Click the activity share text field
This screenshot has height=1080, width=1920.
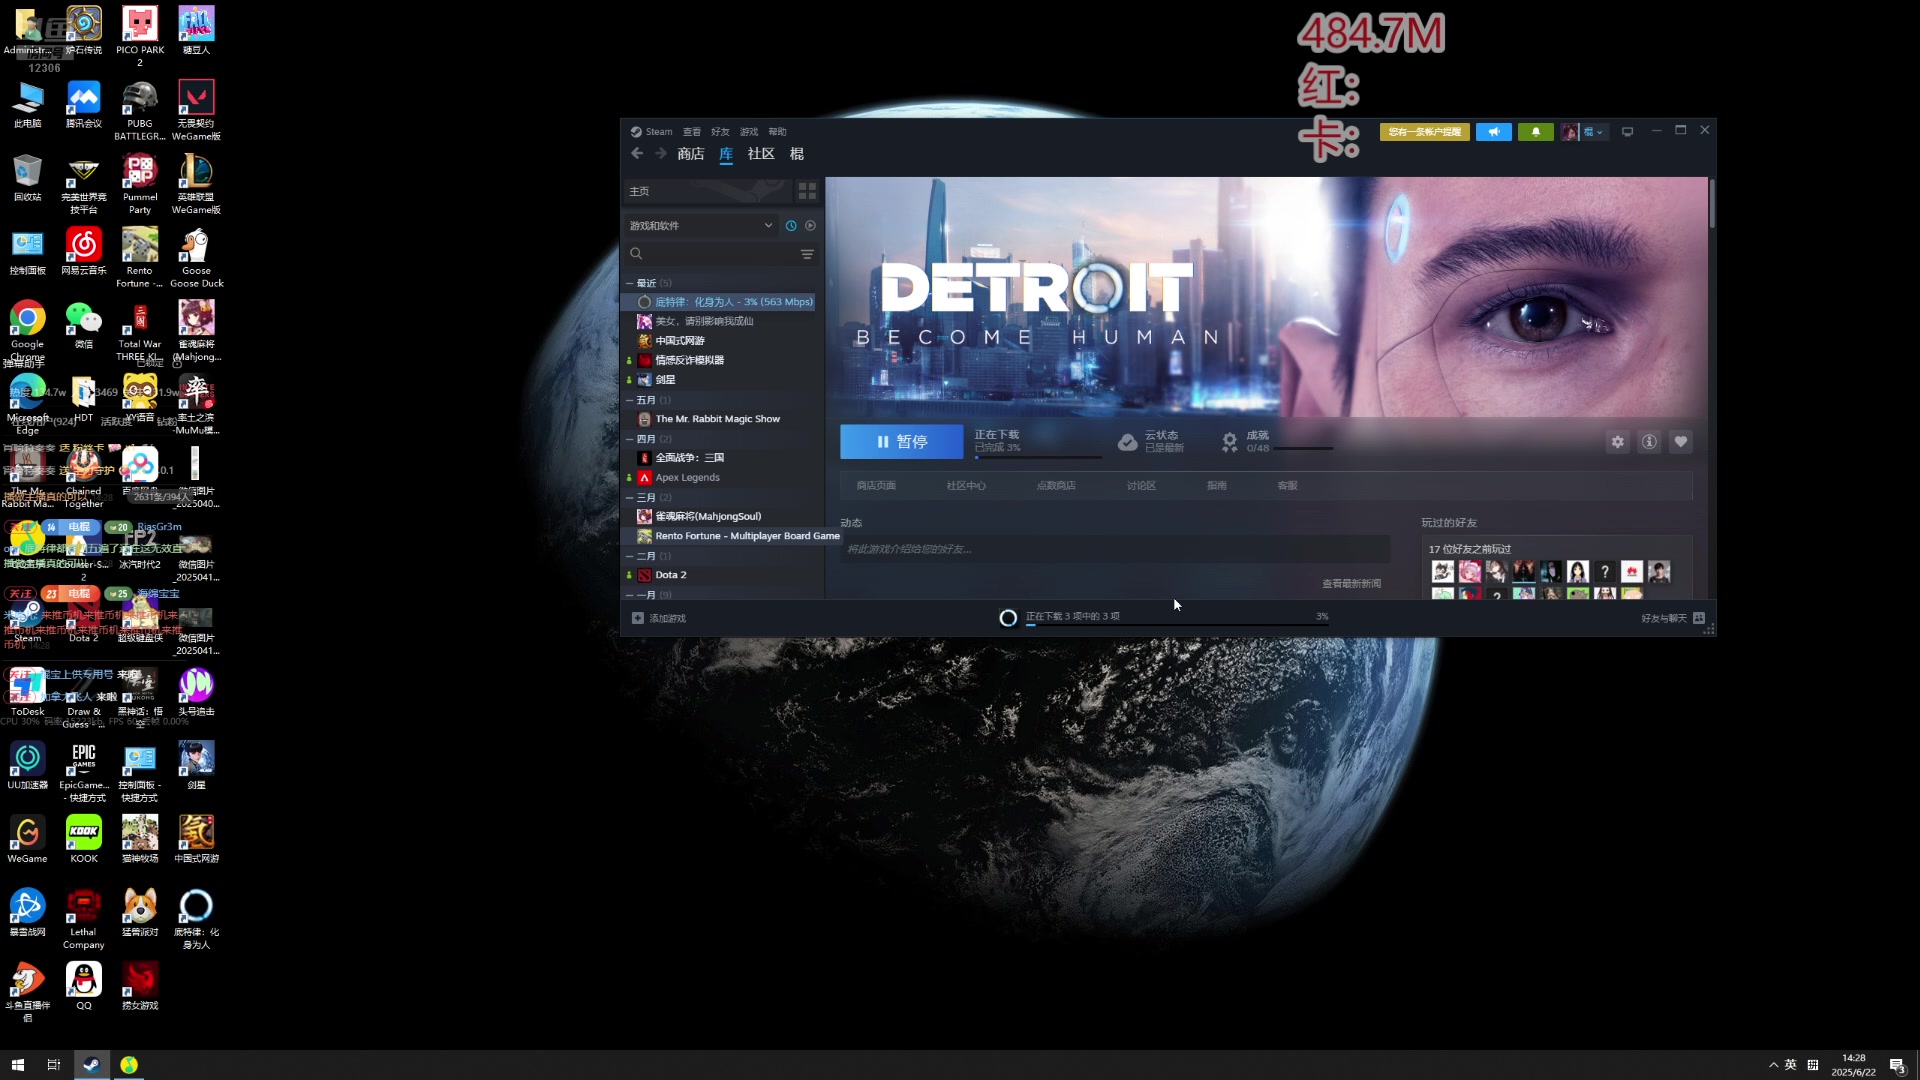1115,549
